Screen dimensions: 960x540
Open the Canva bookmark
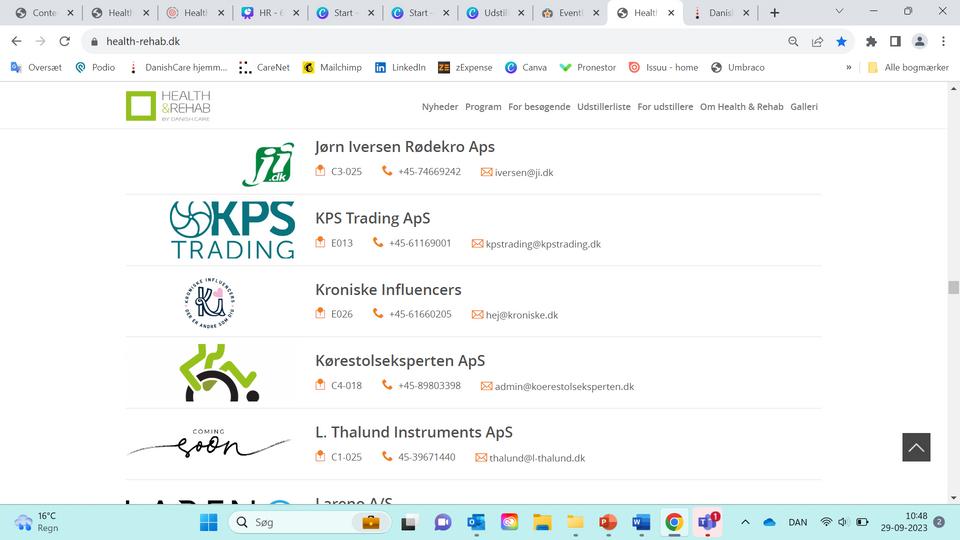(x=526, y=67)
